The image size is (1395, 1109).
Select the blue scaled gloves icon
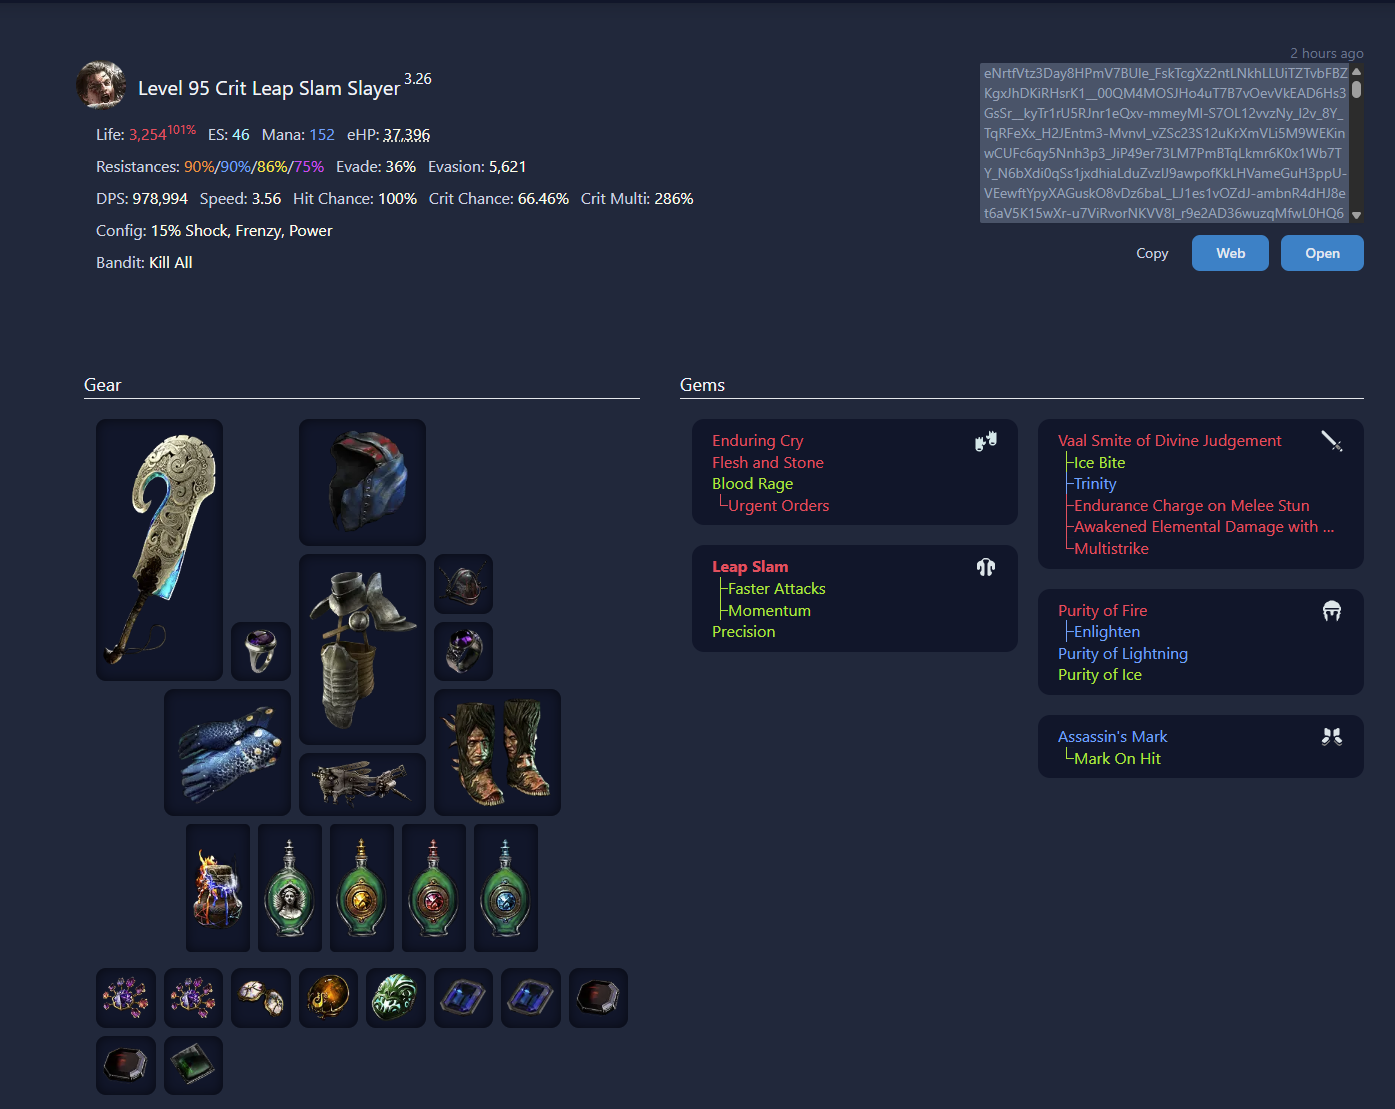227,752
